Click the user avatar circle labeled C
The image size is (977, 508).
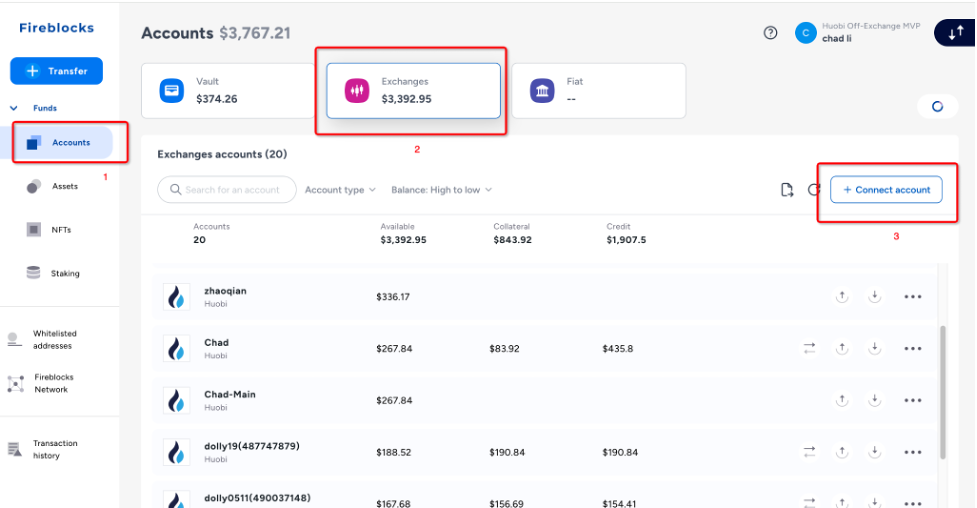[x=805, y=33]
